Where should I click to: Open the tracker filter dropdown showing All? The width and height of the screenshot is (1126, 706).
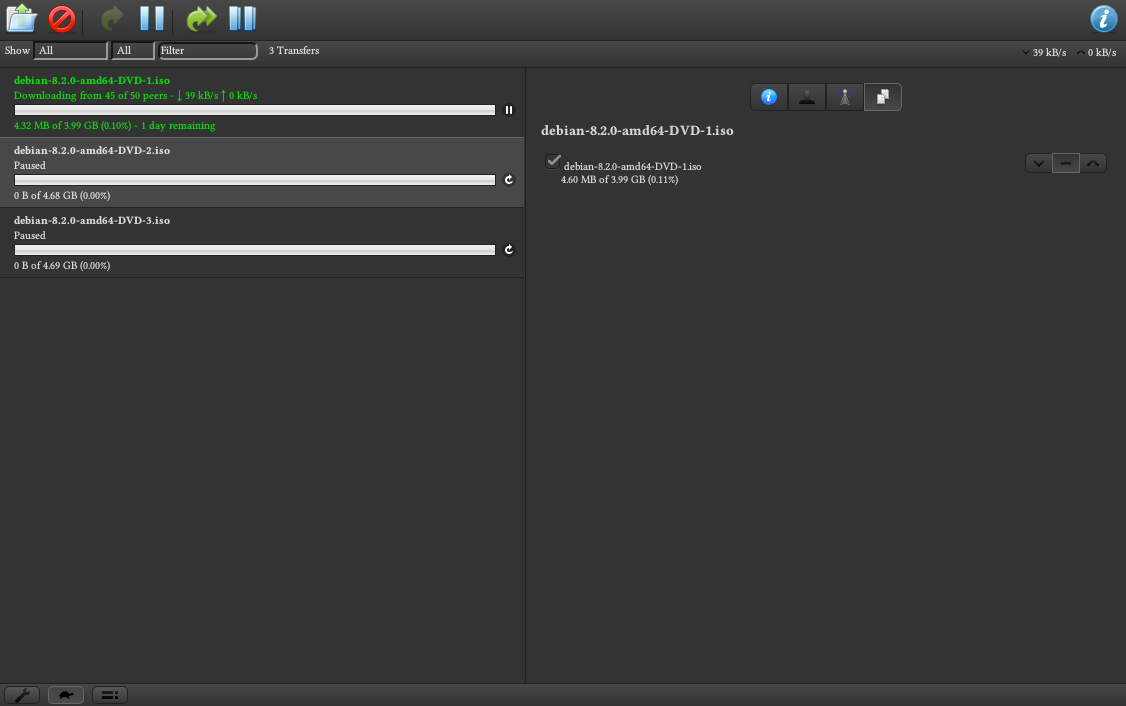[x=133, y=50]
